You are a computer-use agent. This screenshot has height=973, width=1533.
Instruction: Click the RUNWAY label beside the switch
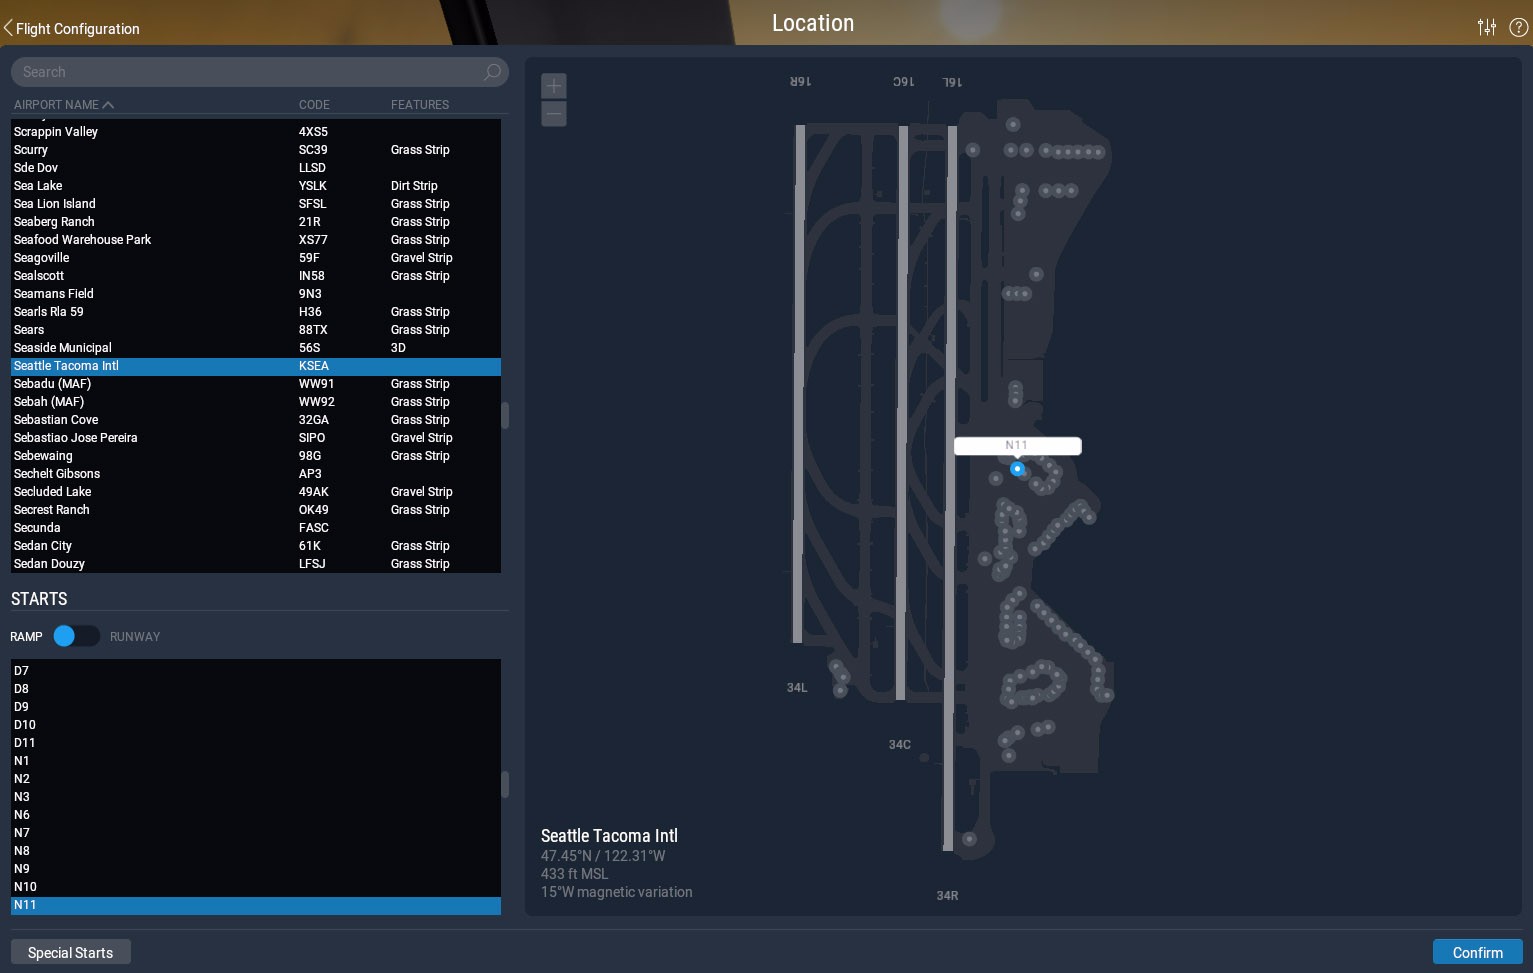click(x=135, y=636)
